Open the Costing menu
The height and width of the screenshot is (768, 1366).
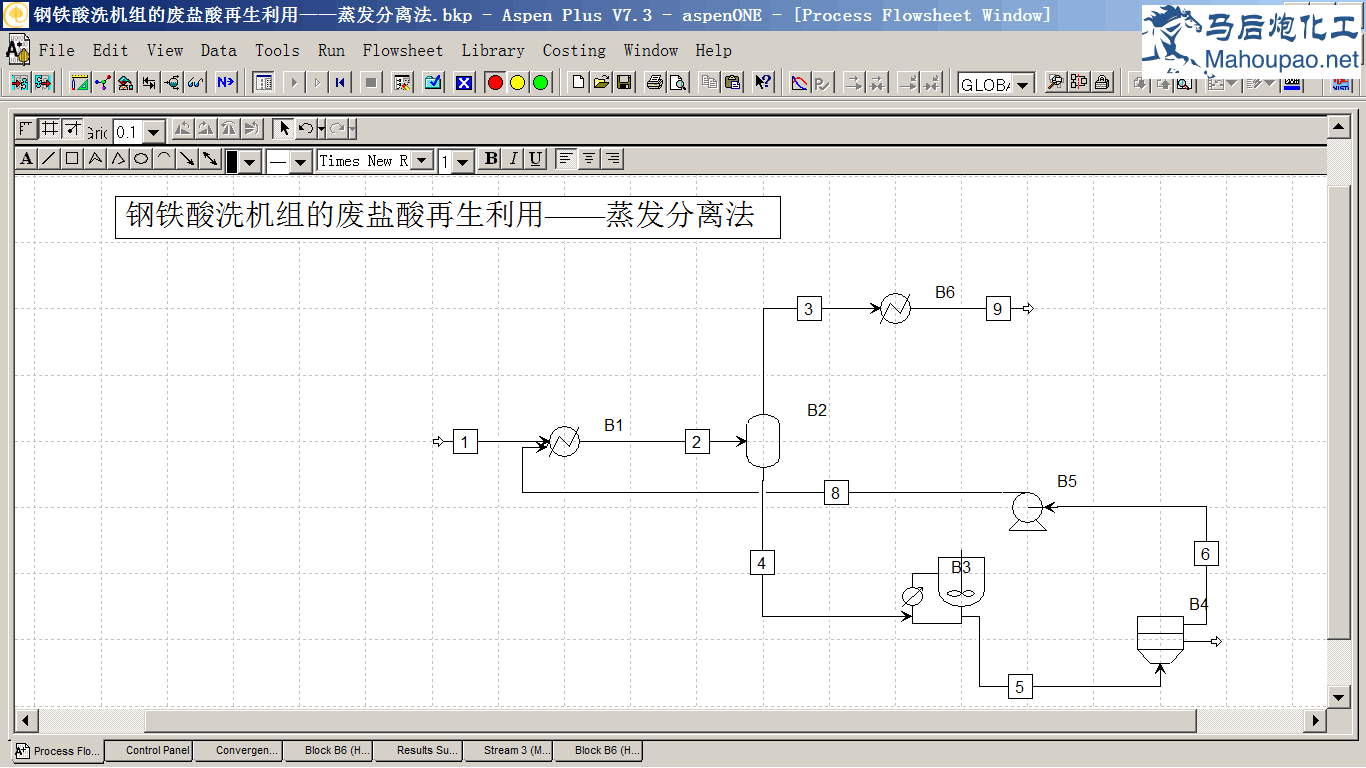tap(574, 50)
